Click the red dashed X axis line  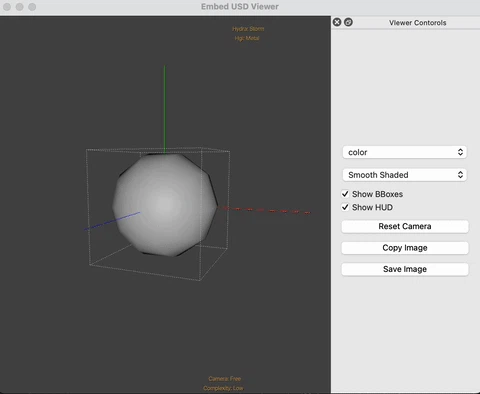(x=265, y=210)
